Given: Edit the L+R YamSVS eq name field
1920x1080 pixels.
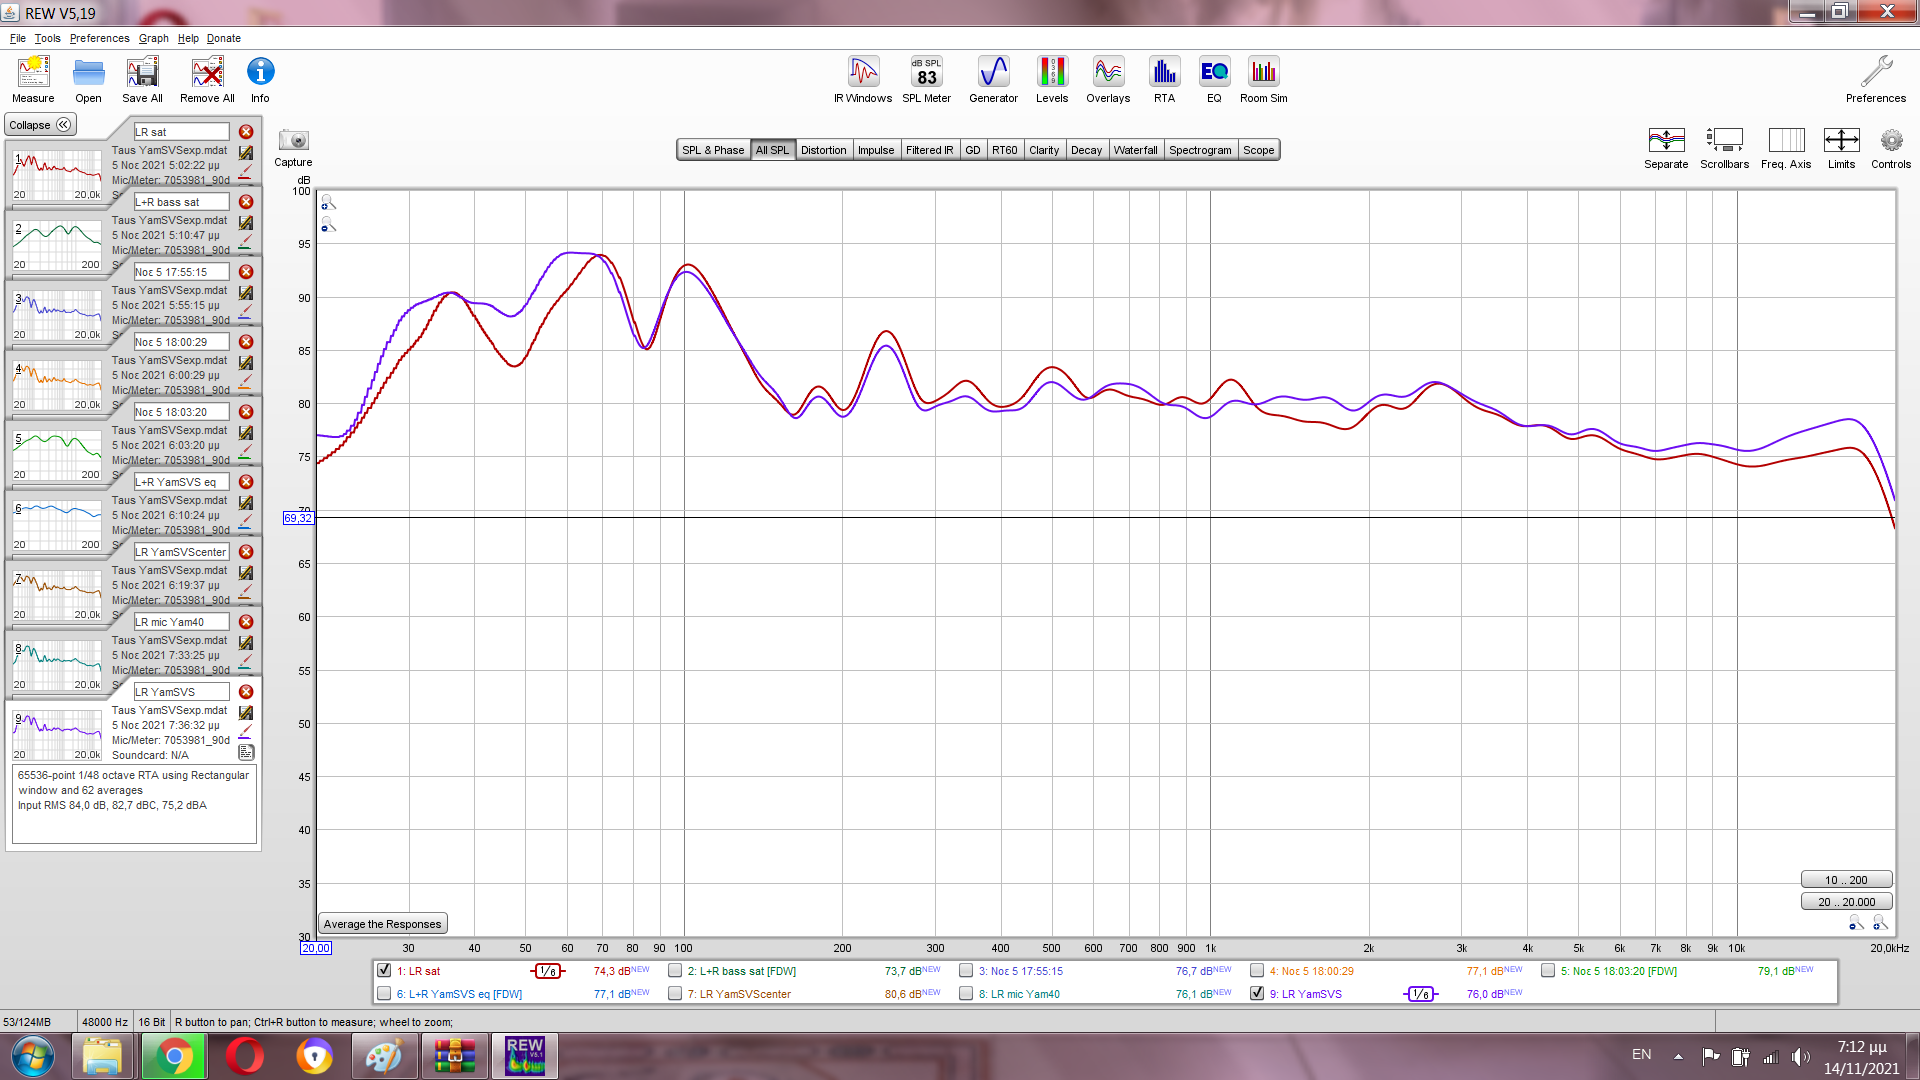Looking at the screenshot, I should point(181,482).
